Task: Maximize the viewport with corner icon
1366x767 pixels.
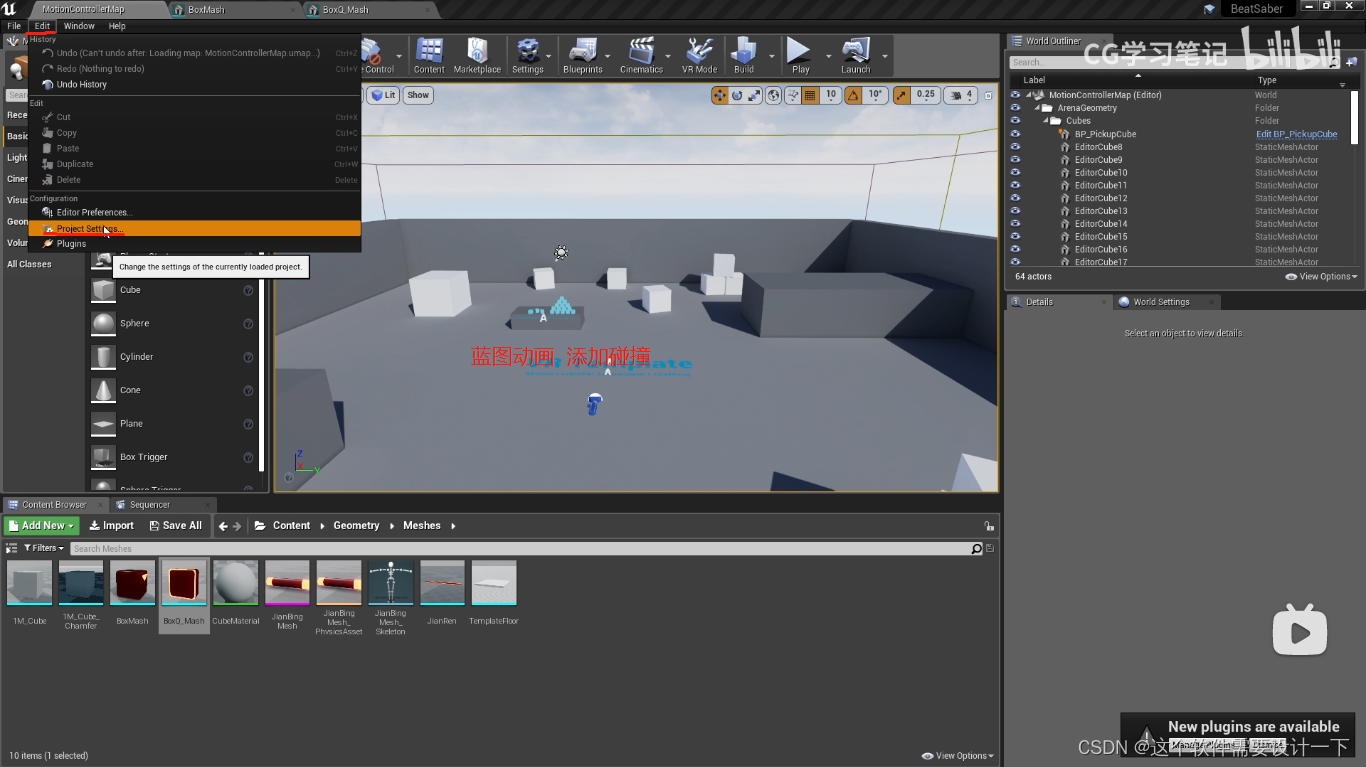Action: coord(989,96)
